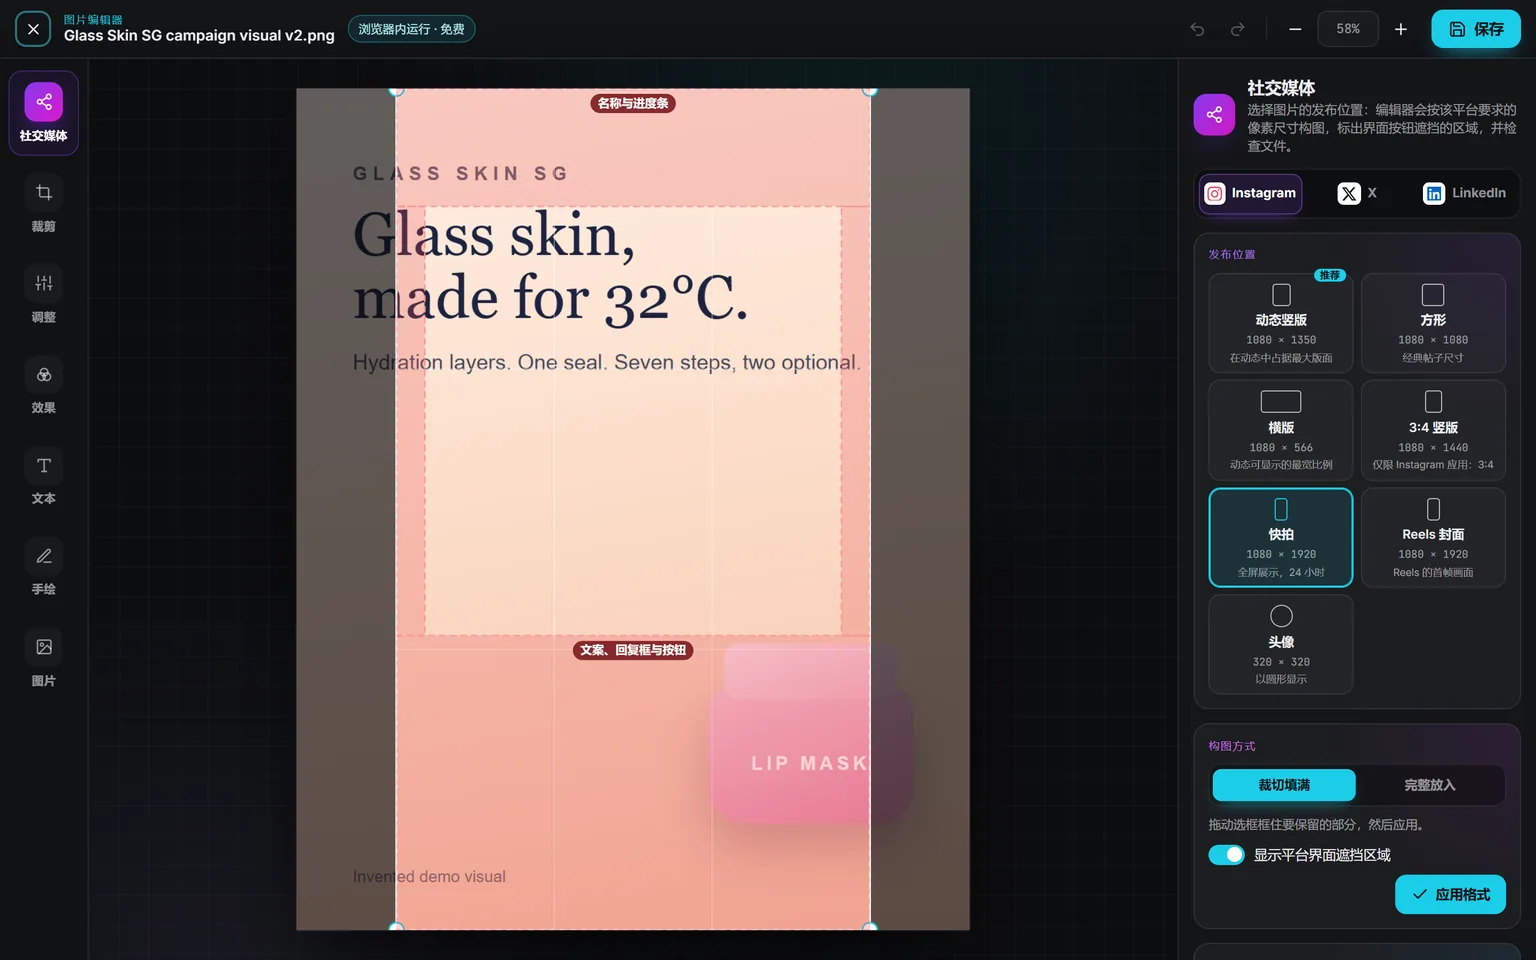Select 裁切填满 composition mode
The image size is (1536, 960).
1284,785
